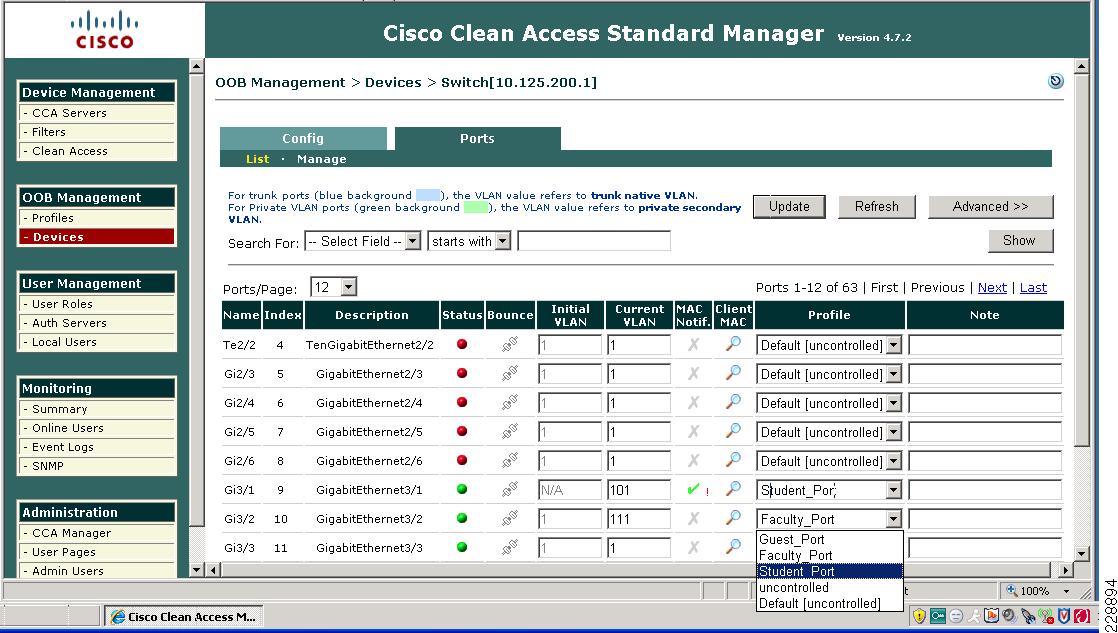Open the Advanced >> options
This screenshot has width=1118, height=633.
pos(990,207)
